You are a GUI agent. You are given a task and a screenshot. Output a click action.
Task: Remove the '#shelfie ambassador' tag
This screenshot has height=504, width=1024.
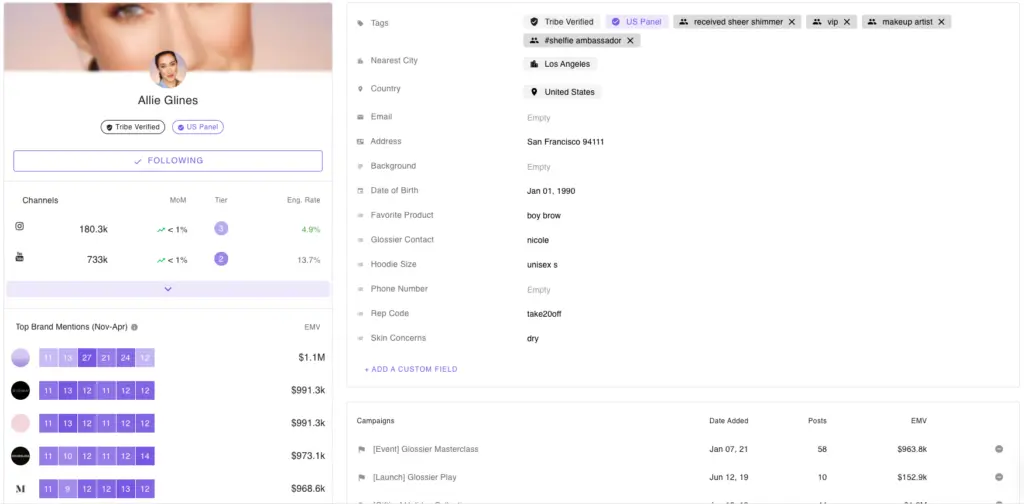(630, 41)
